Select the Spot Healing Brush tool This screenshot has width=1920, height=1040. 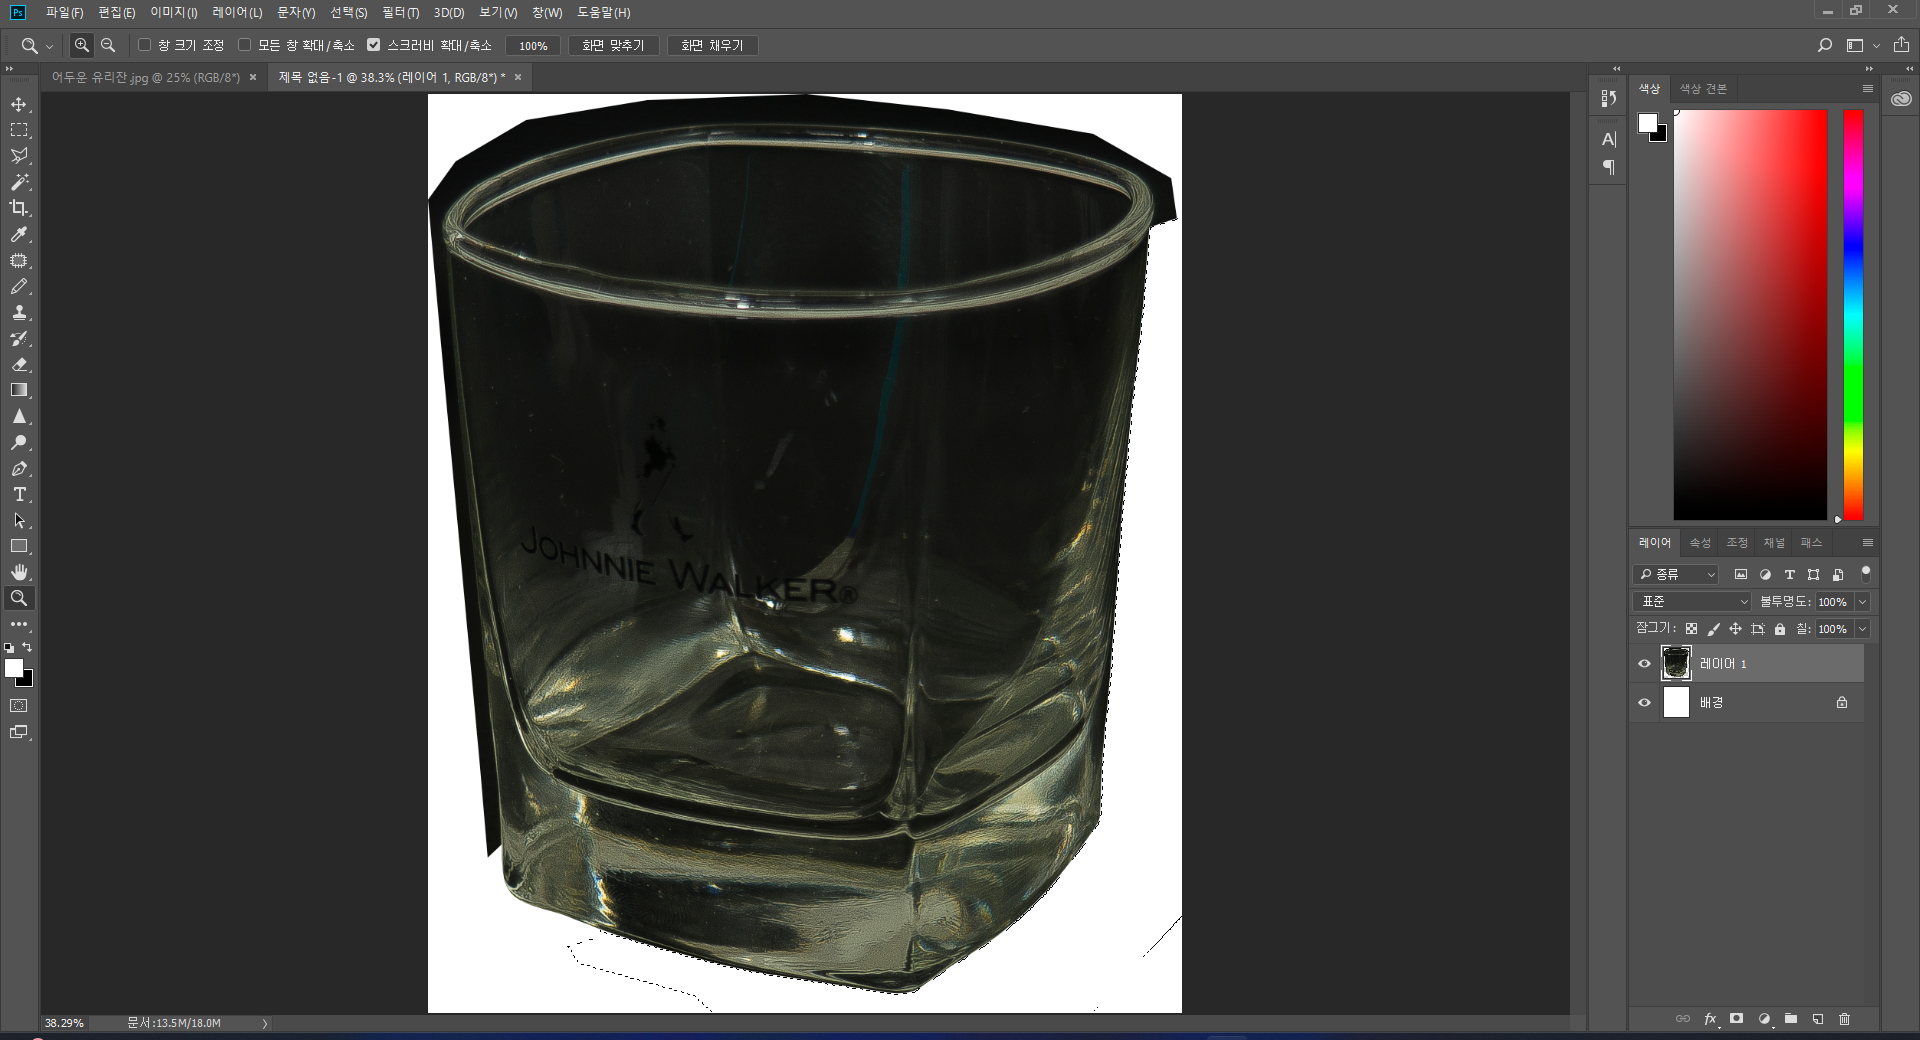pyautogui.click(x=19, y=261)
